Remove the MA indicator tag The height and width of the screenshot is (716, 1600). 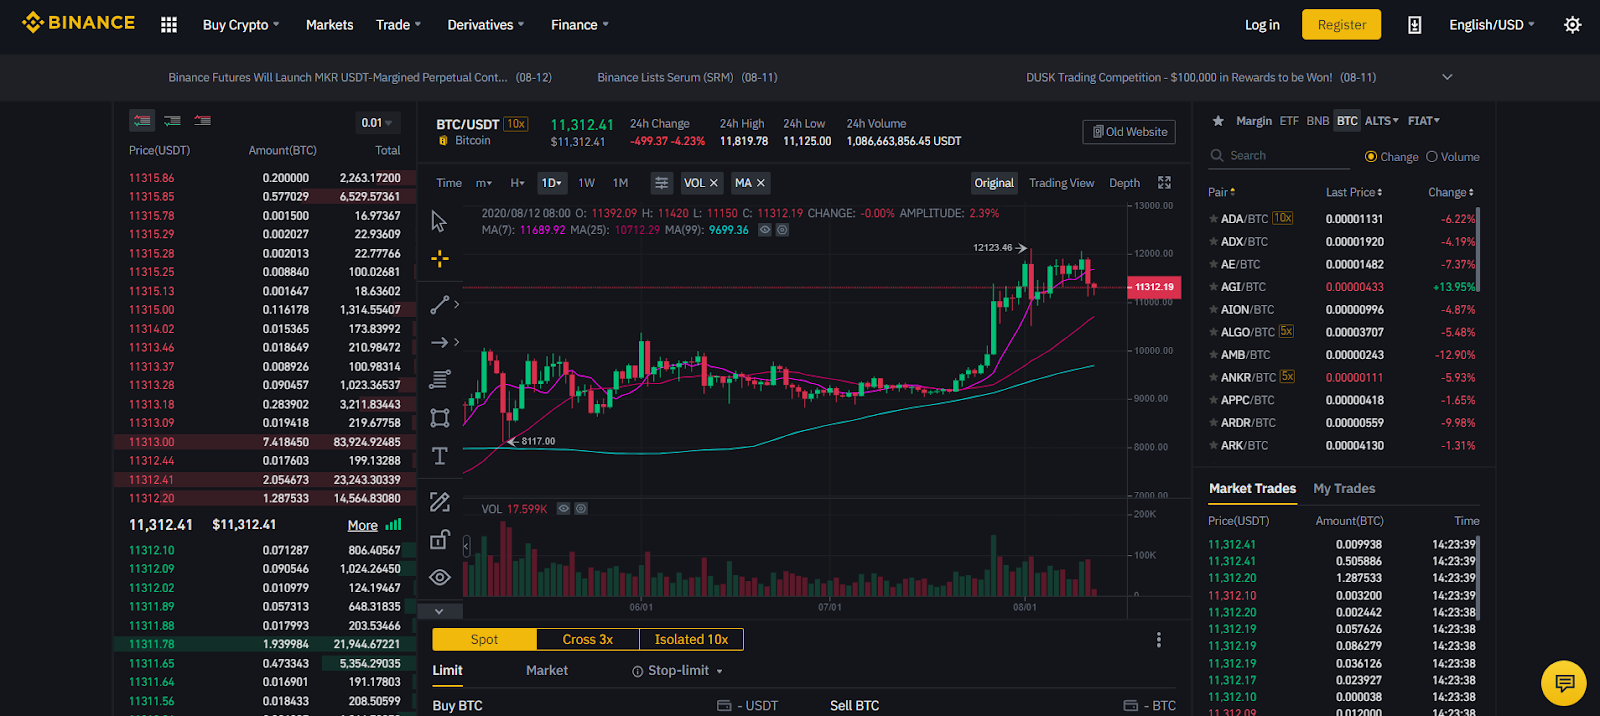761,183
